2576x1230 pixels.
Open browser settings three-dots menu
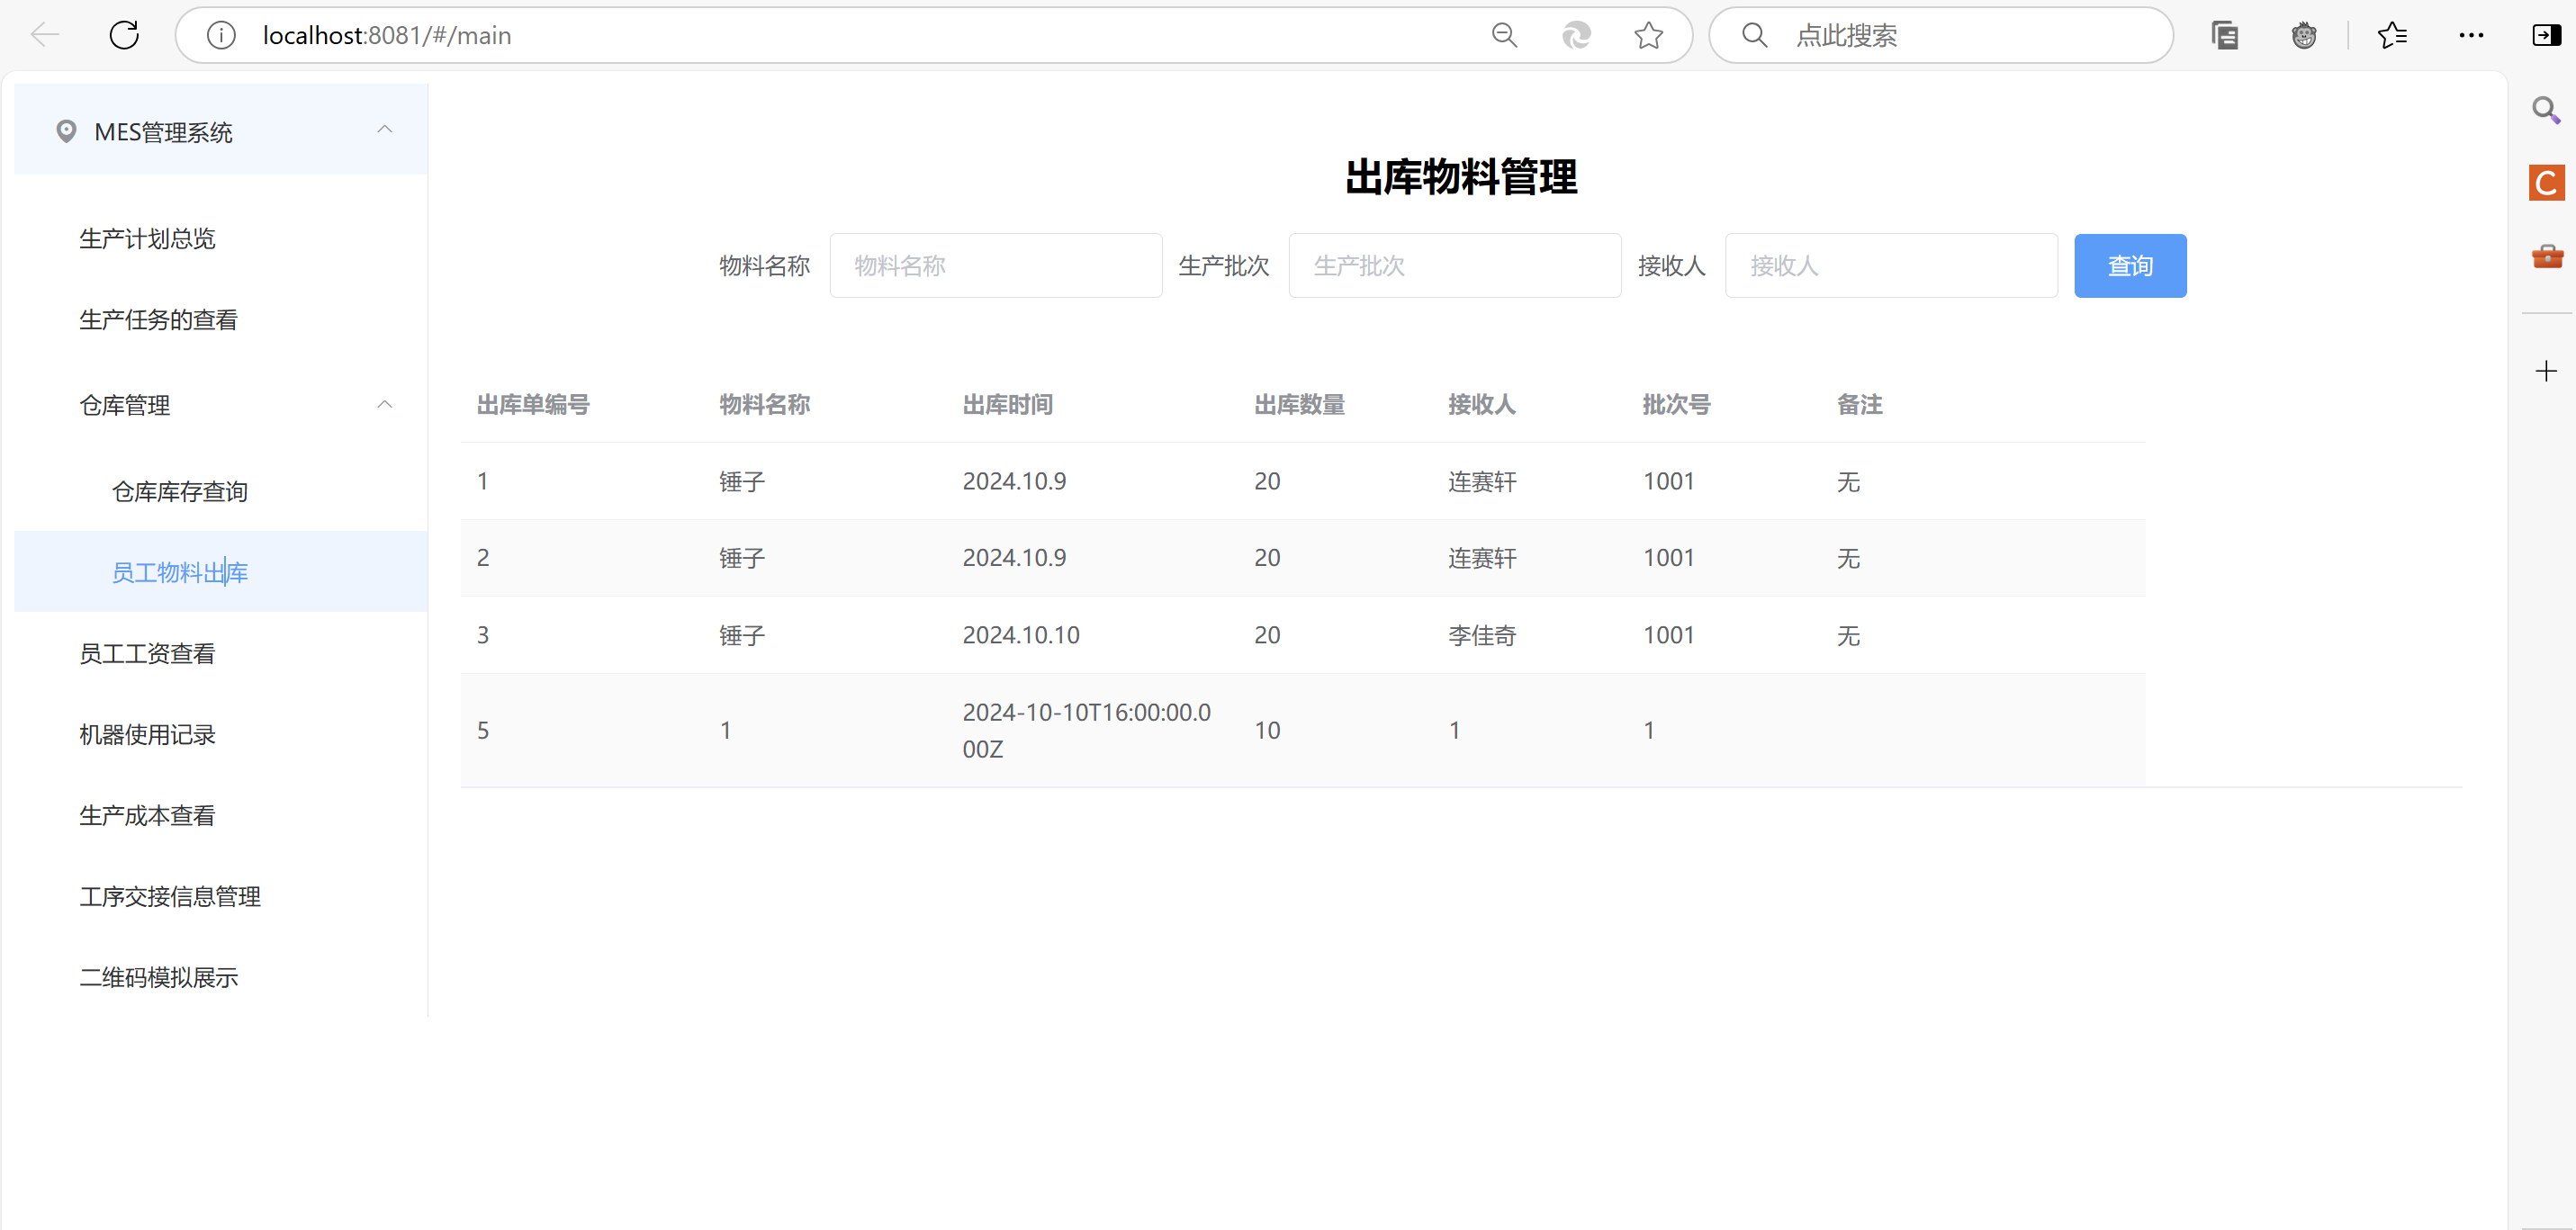click(x=2471, y=36)
